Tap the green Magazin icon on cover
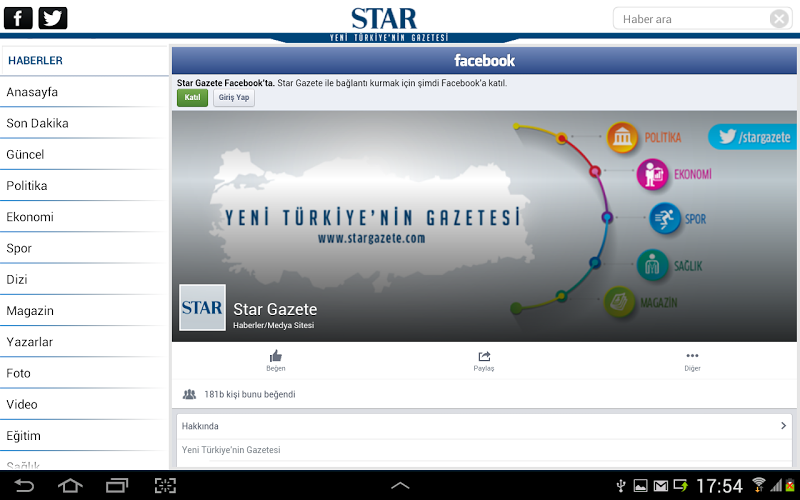The image size is (800, 500). [619, 302]
